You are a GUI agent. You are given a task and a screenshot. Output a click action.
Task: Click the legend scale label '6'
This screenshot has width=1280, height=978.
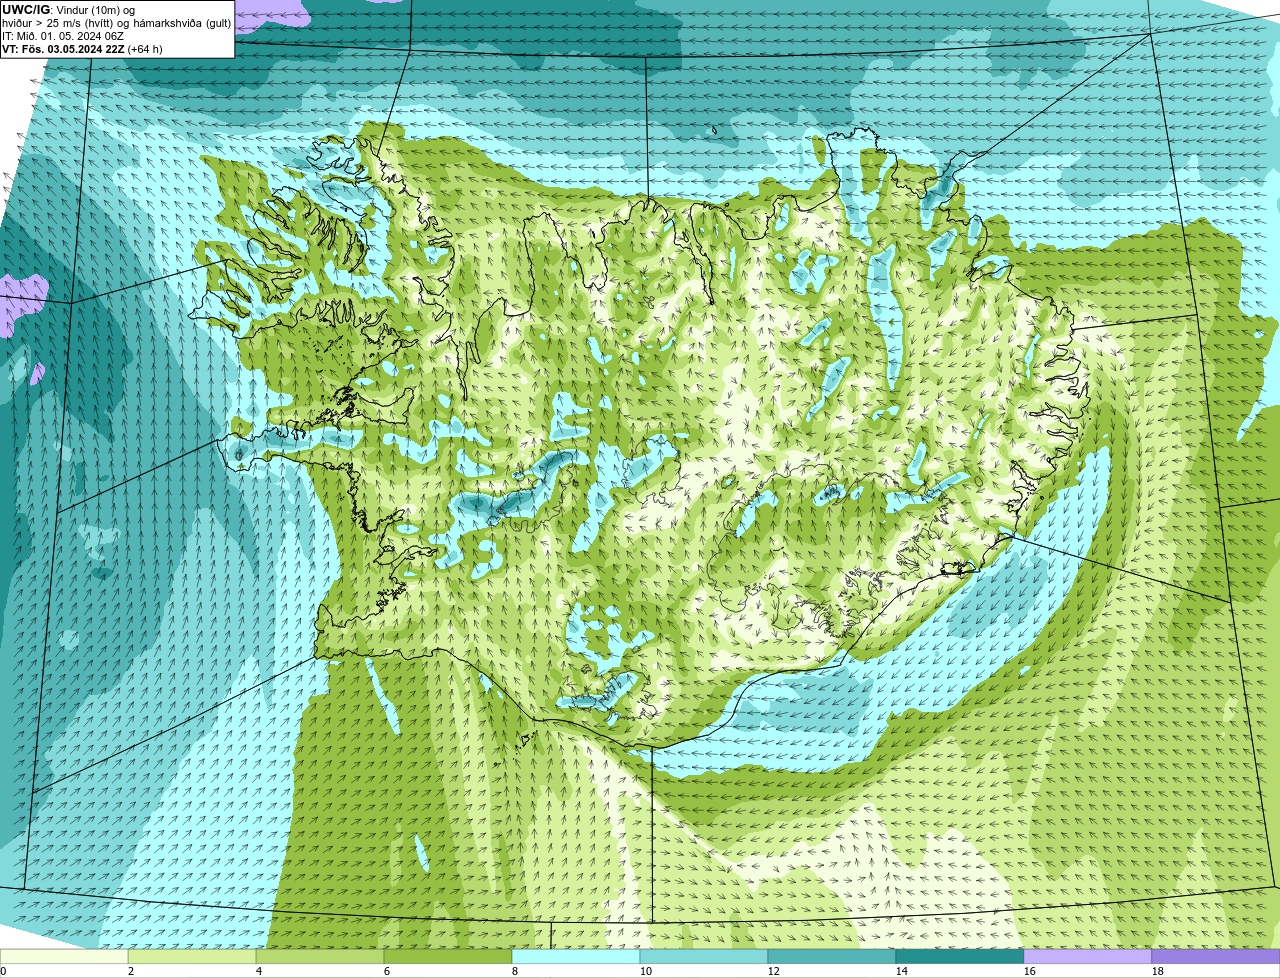click(x=387, y=971)
